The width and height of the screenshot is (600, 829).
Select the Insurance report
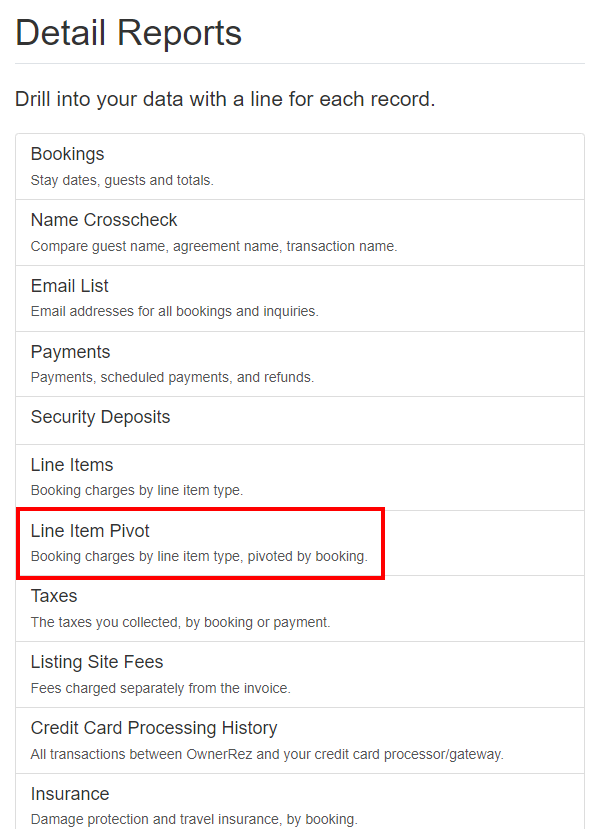pyautogui.click(x=70, y=794)
